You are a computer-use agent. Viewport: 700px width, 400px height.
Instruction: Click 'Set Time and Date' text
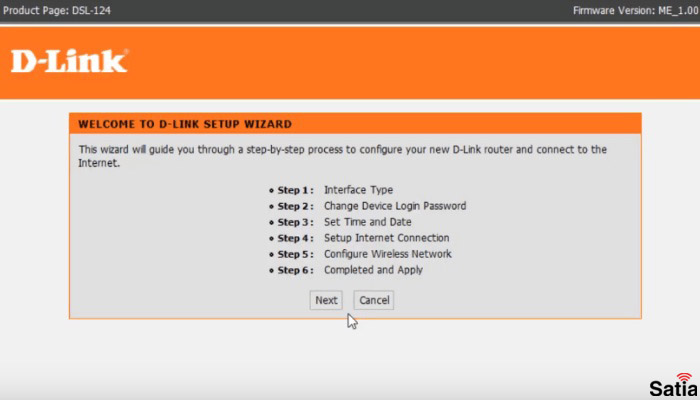368,222
